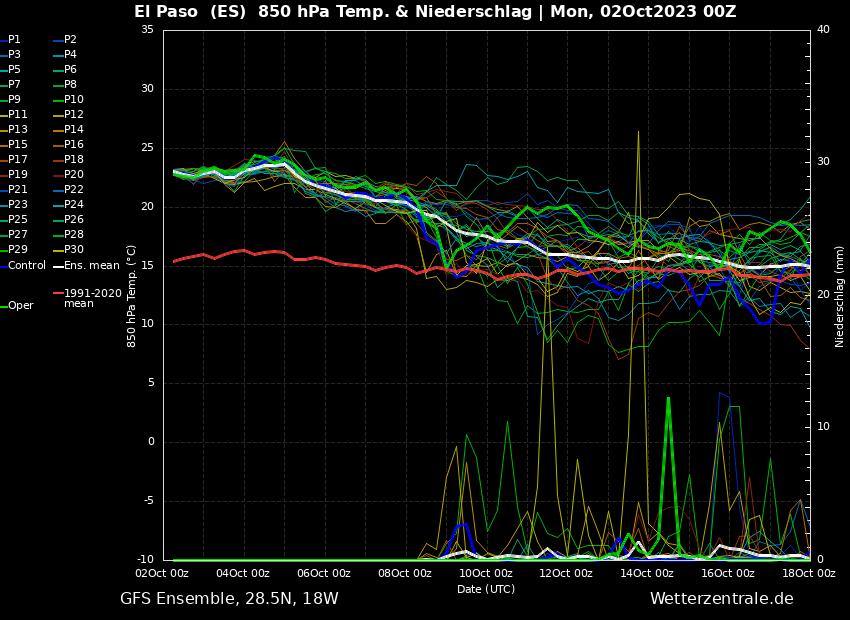
Task: Click the Date (UTC) axis label
Action: (486, 589)
